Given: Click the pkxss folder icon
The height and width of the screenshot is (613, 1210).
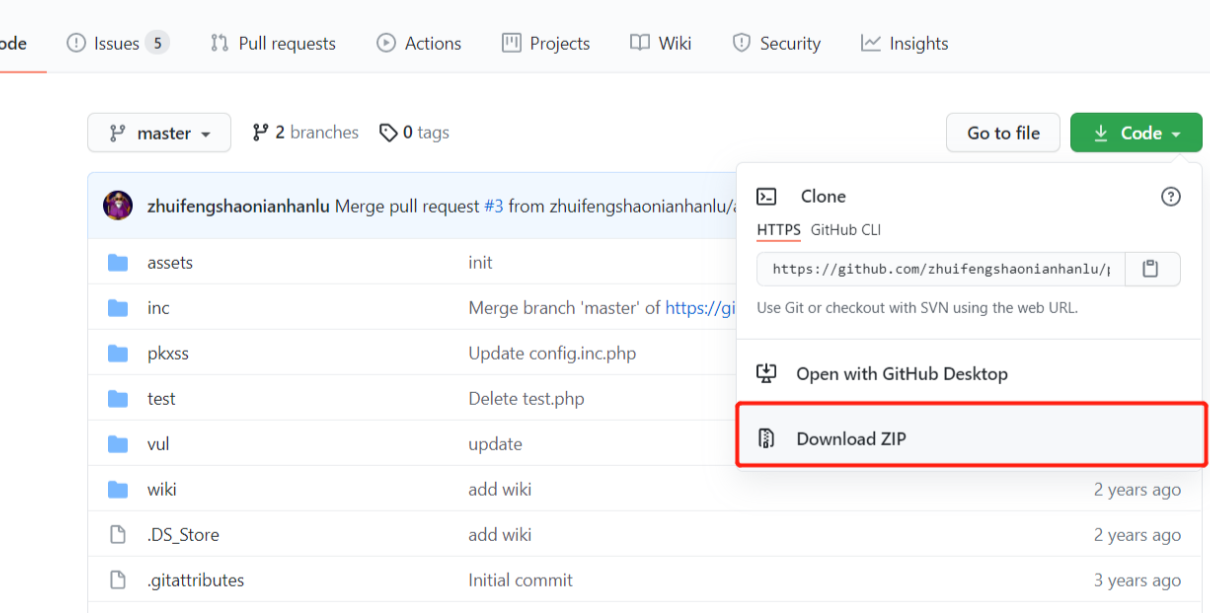Looking at the screenshot, I should click(x=118, y=353).
